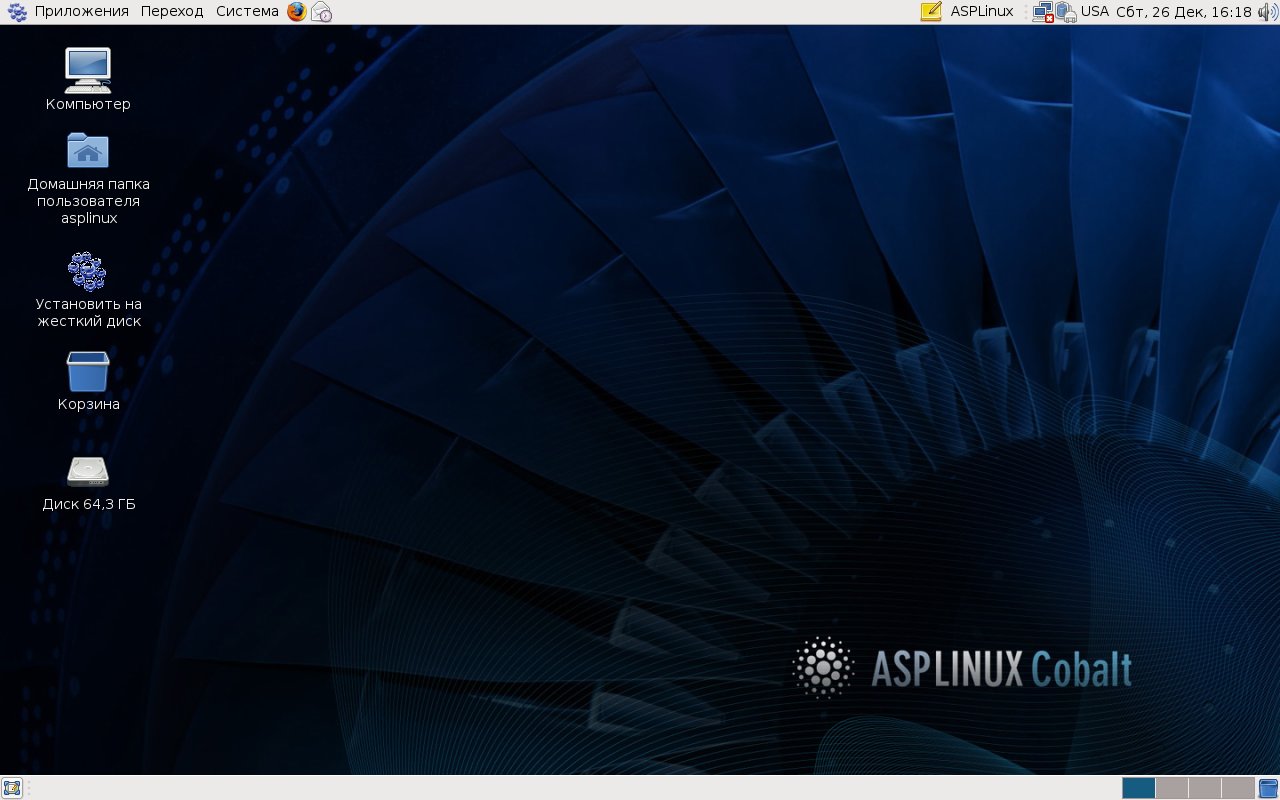Image resolution: width=1280 pixels, height=800 pixels.
Task: Select the Корзина desktop icon
Action: (x=88, y=371)
